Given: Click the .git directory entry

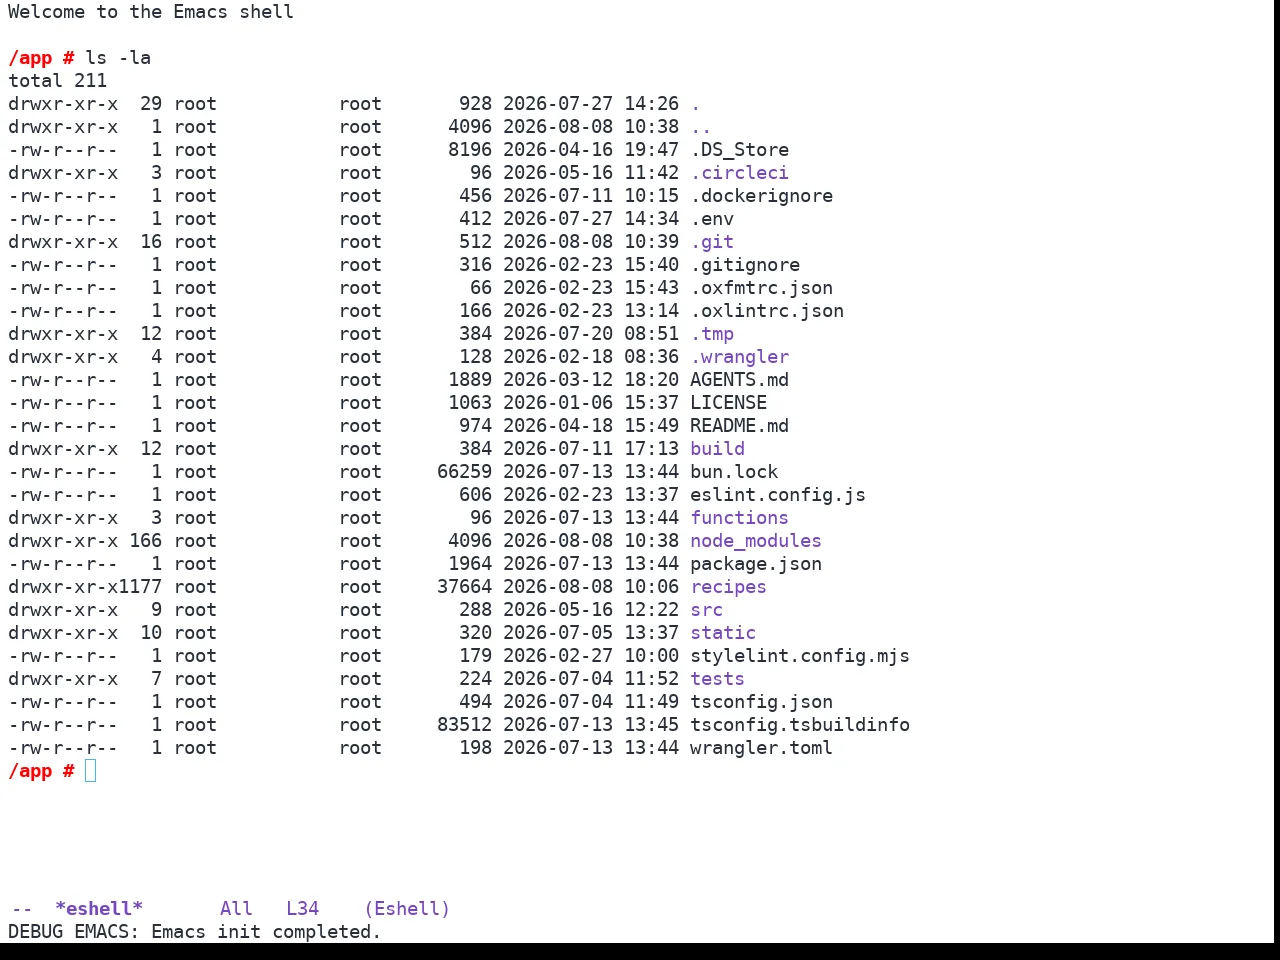Looking at the screenshot, I should point(712,242).
